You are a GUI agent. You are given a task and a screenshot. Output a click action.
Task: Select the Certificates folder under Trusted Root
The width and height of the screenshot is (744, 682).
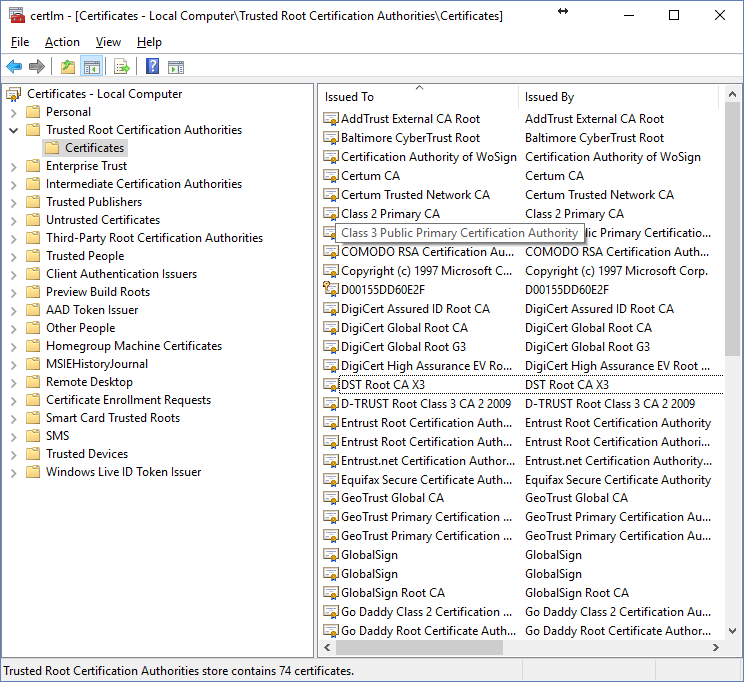94,148
